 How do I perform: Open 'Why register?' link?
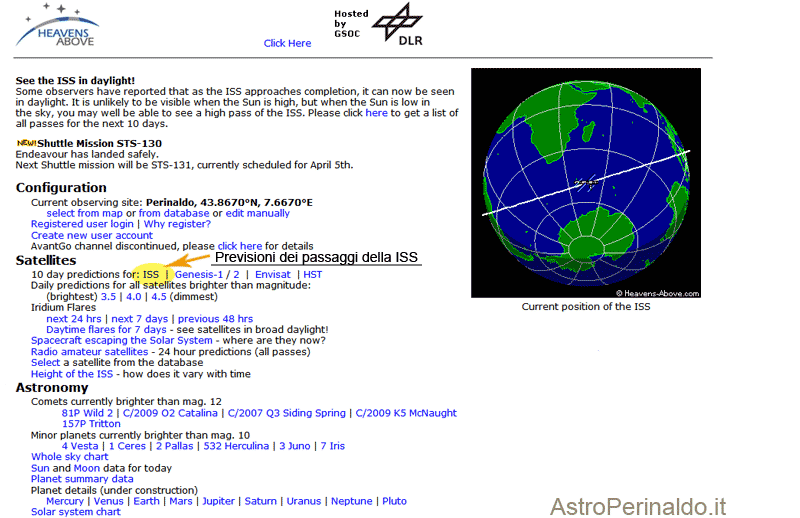pyautogui.click(x=177, y=224)
